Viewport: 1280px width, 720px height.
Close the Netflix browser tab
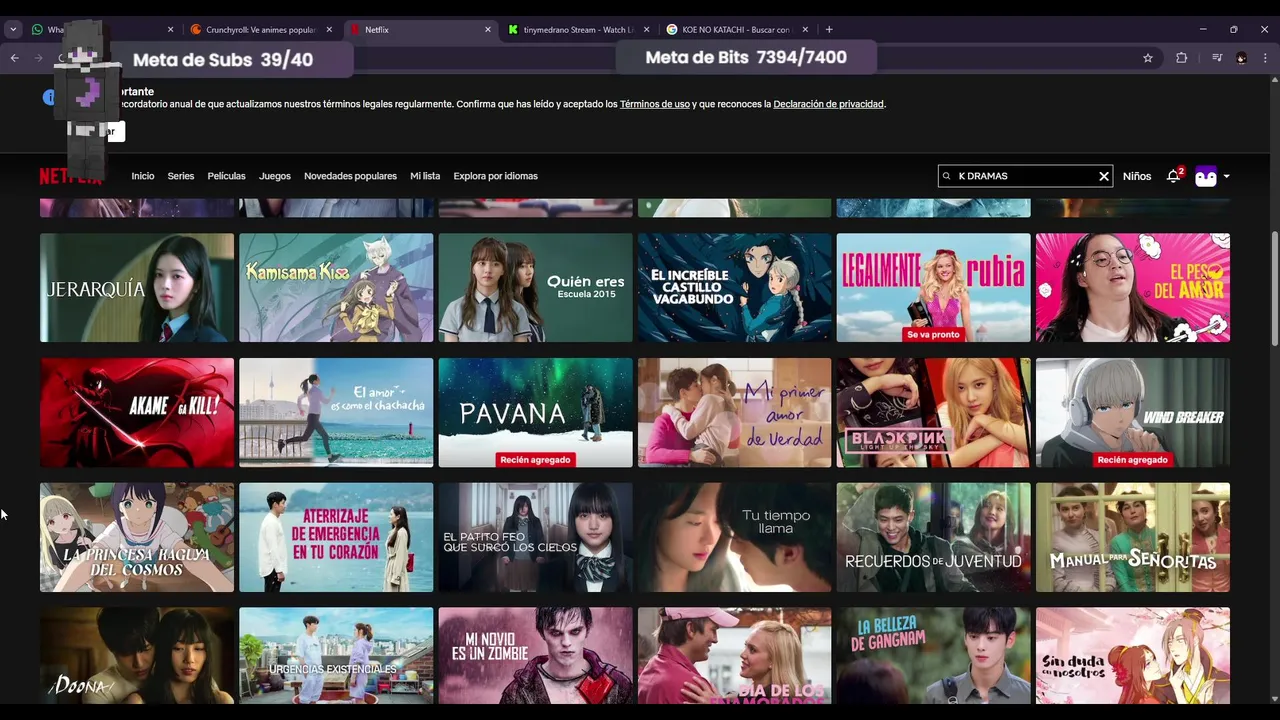pos(488,30)
